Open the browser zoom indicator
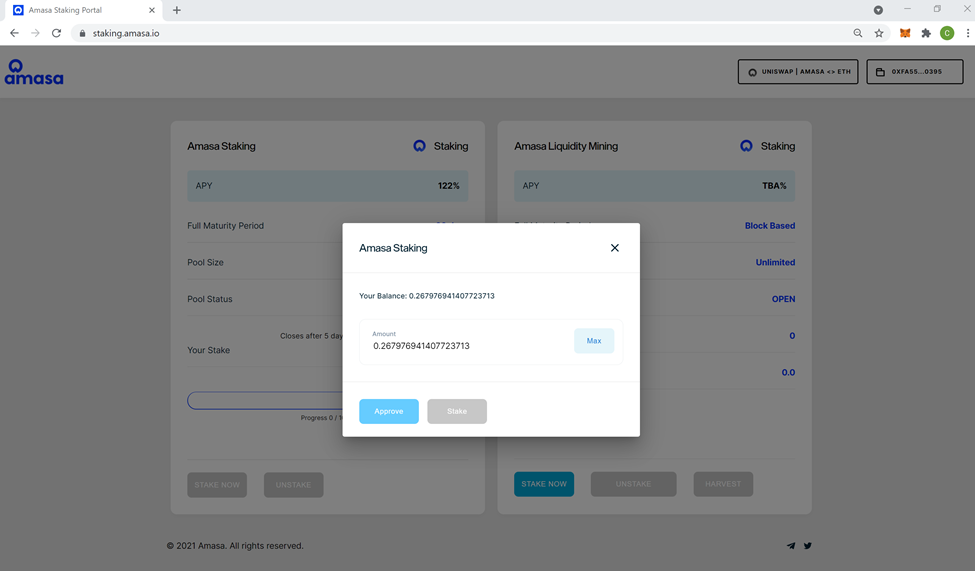975x571 pixels. (857, 33)
